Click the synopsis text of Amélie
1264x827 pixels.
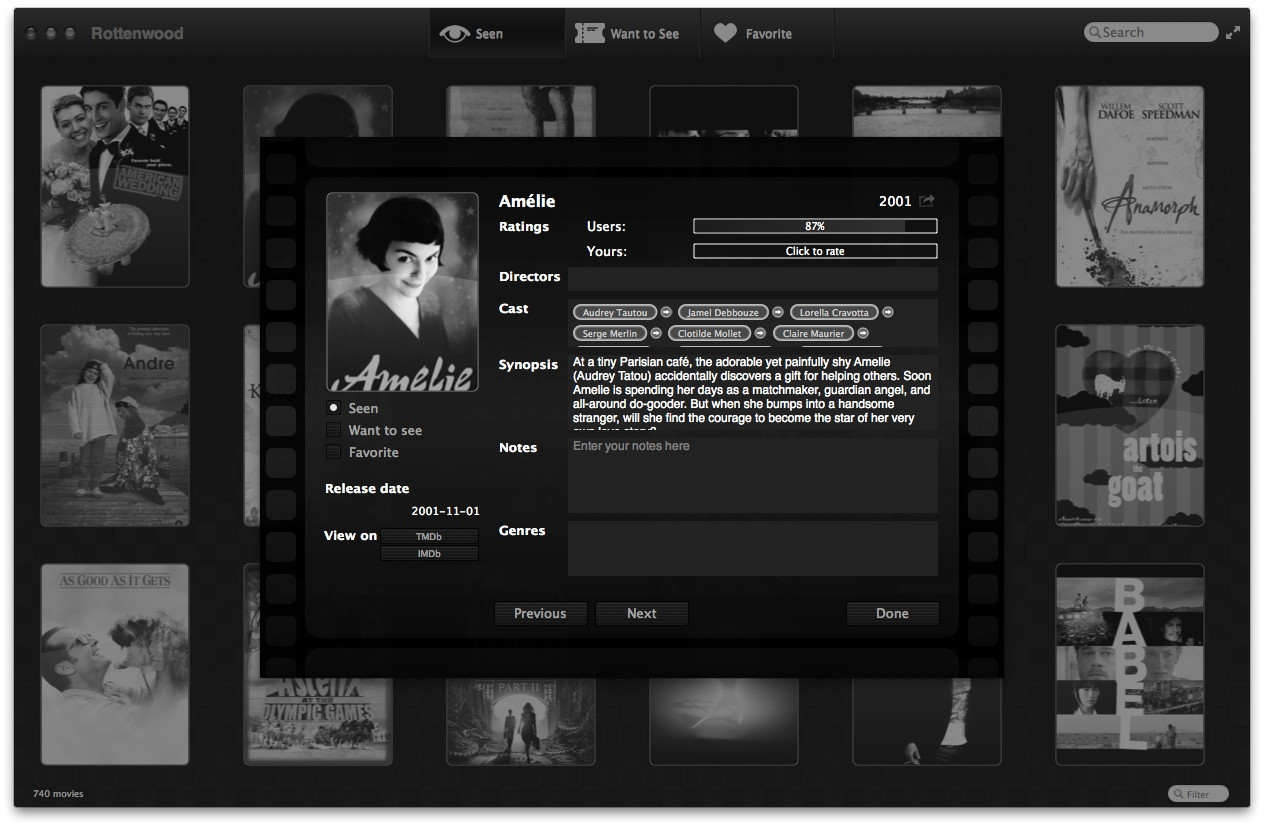pos(753,392)
